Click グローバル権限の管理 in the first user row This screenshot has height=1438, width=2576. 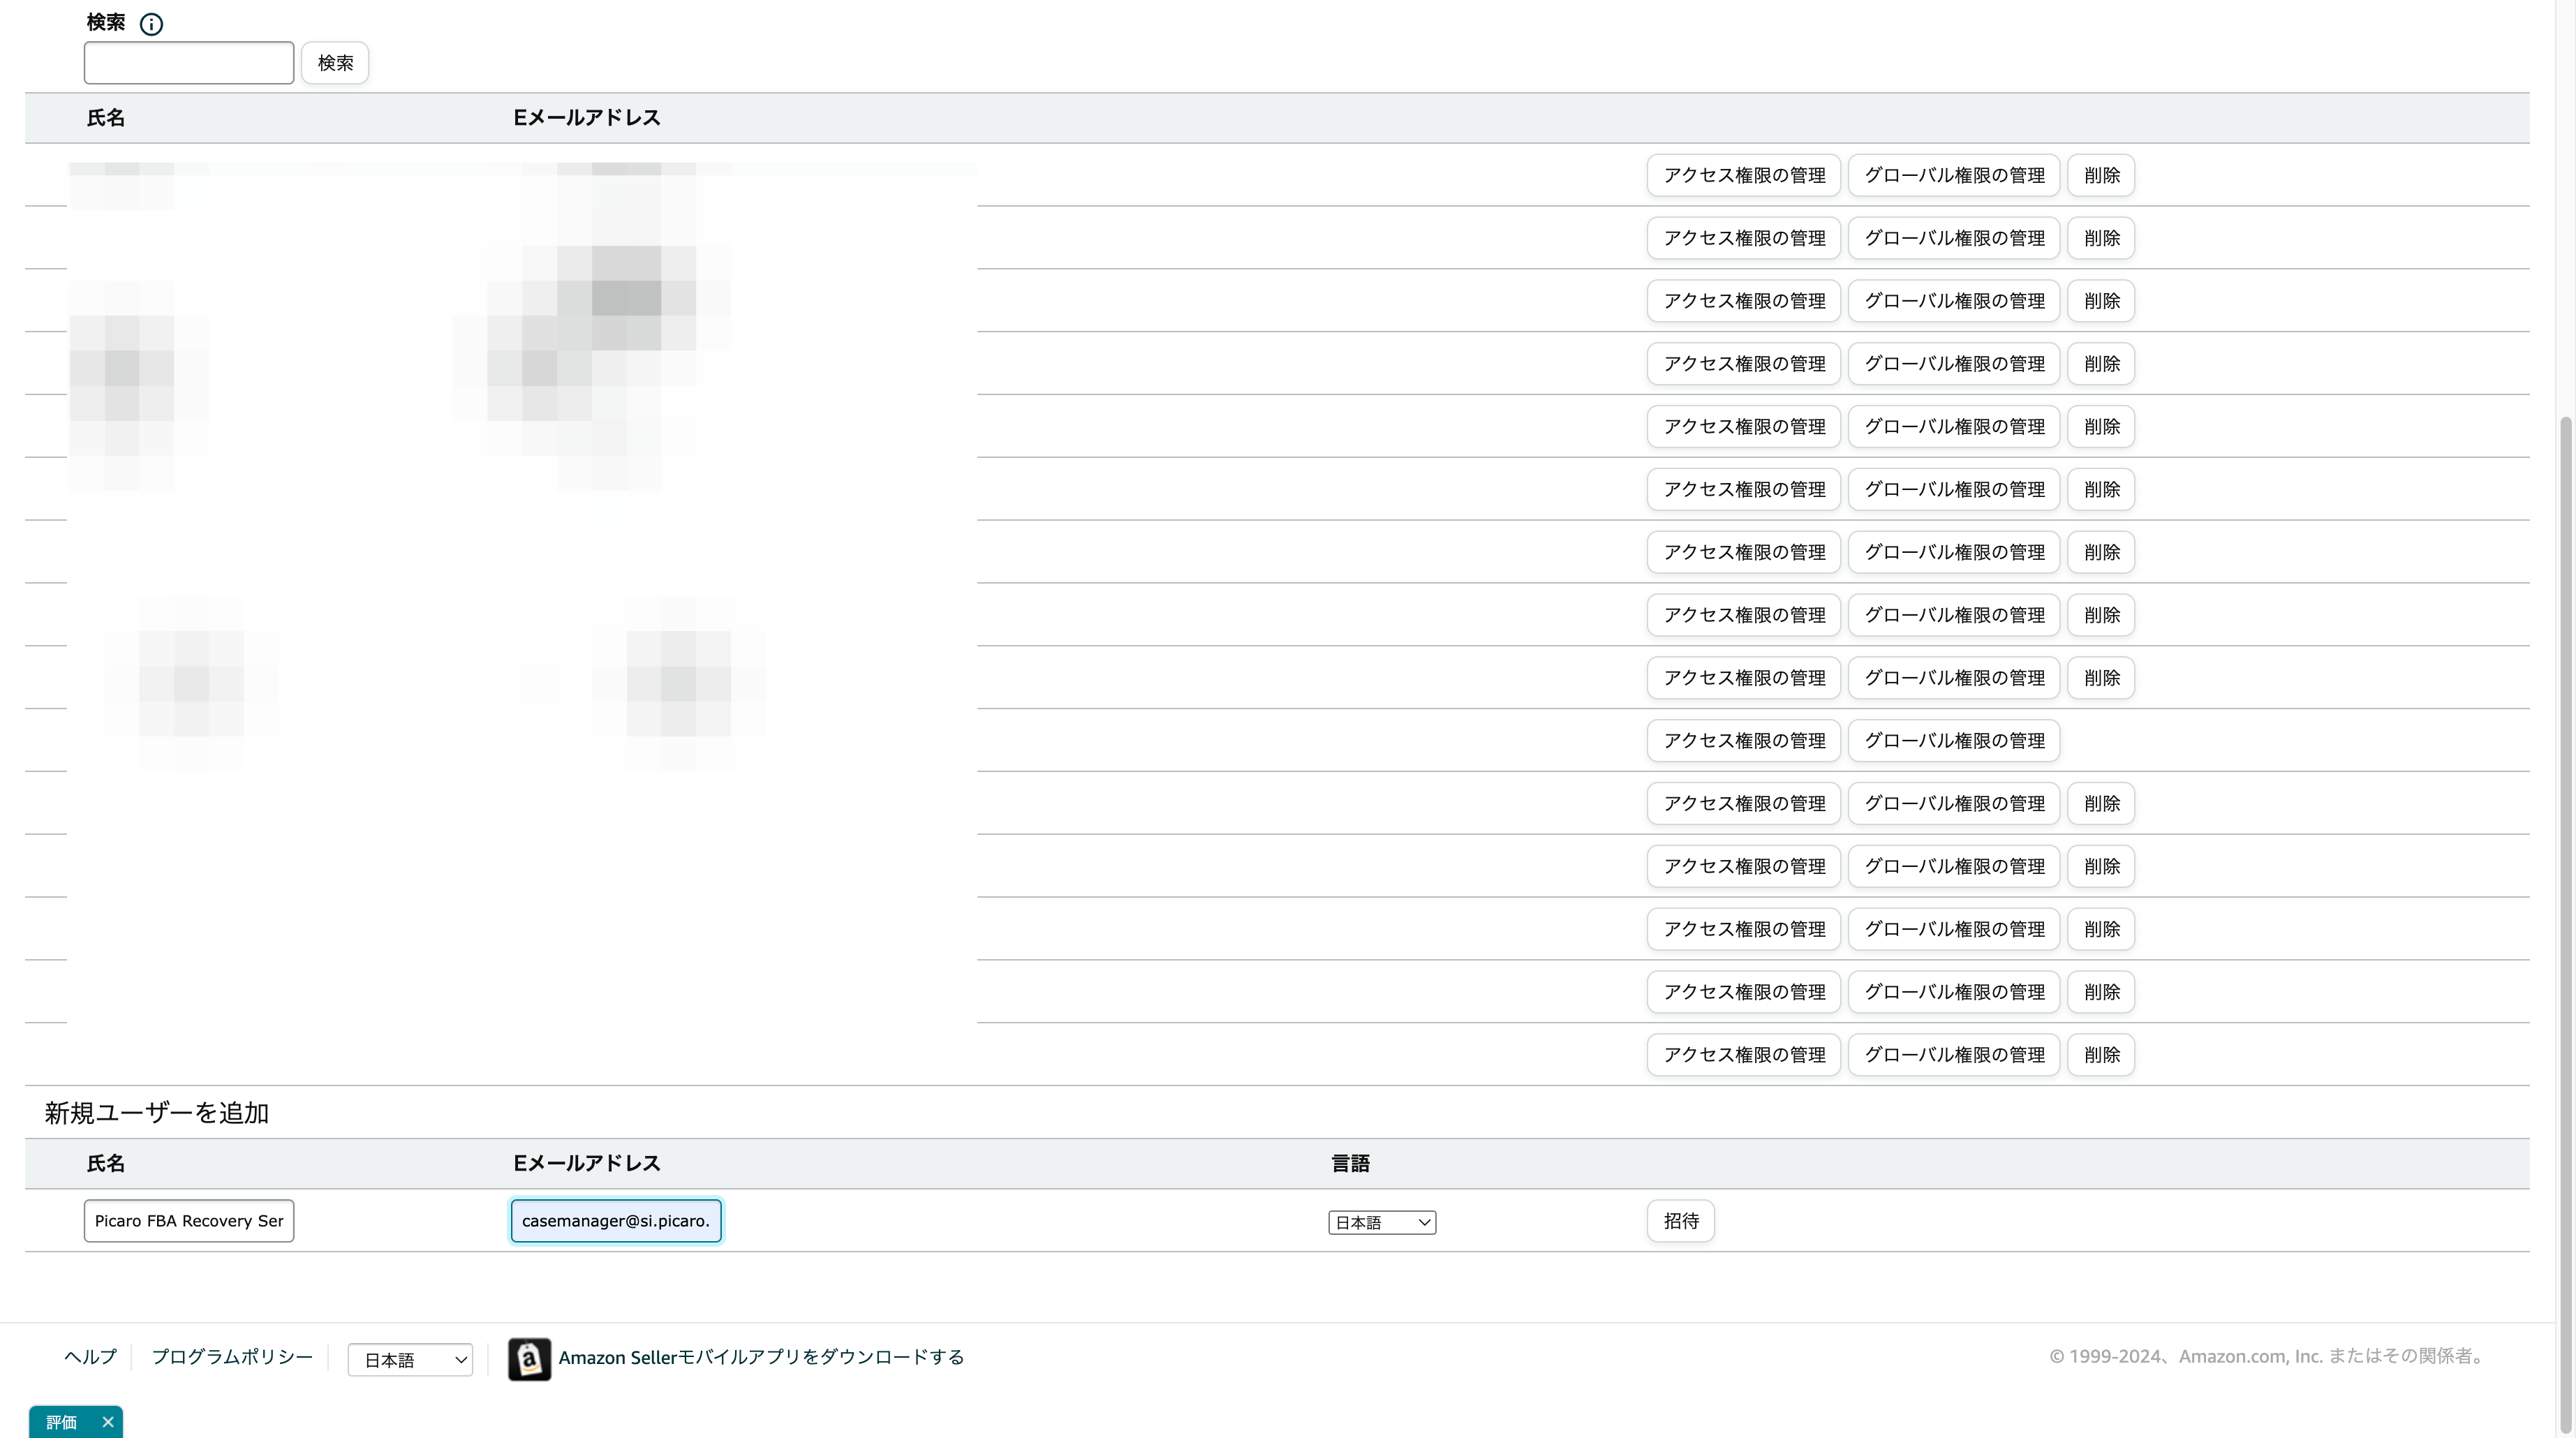[1954, 175]
